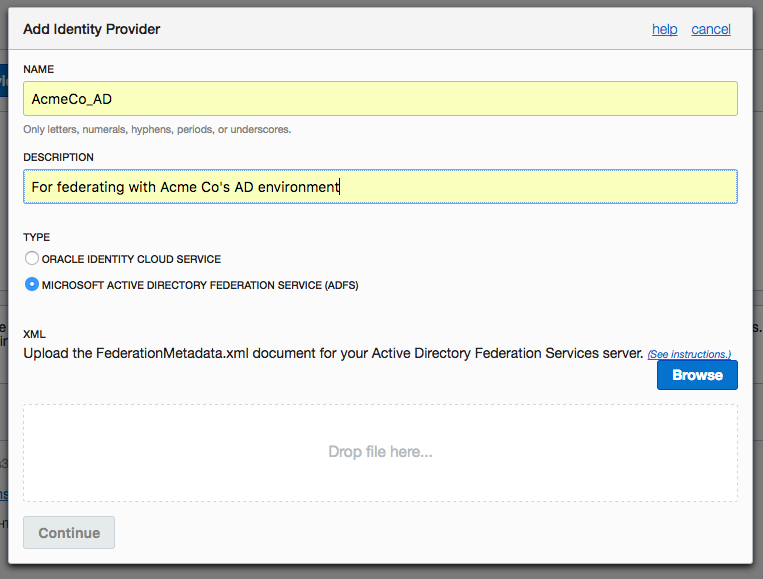Open the help link in dialog header

(664, 29)
